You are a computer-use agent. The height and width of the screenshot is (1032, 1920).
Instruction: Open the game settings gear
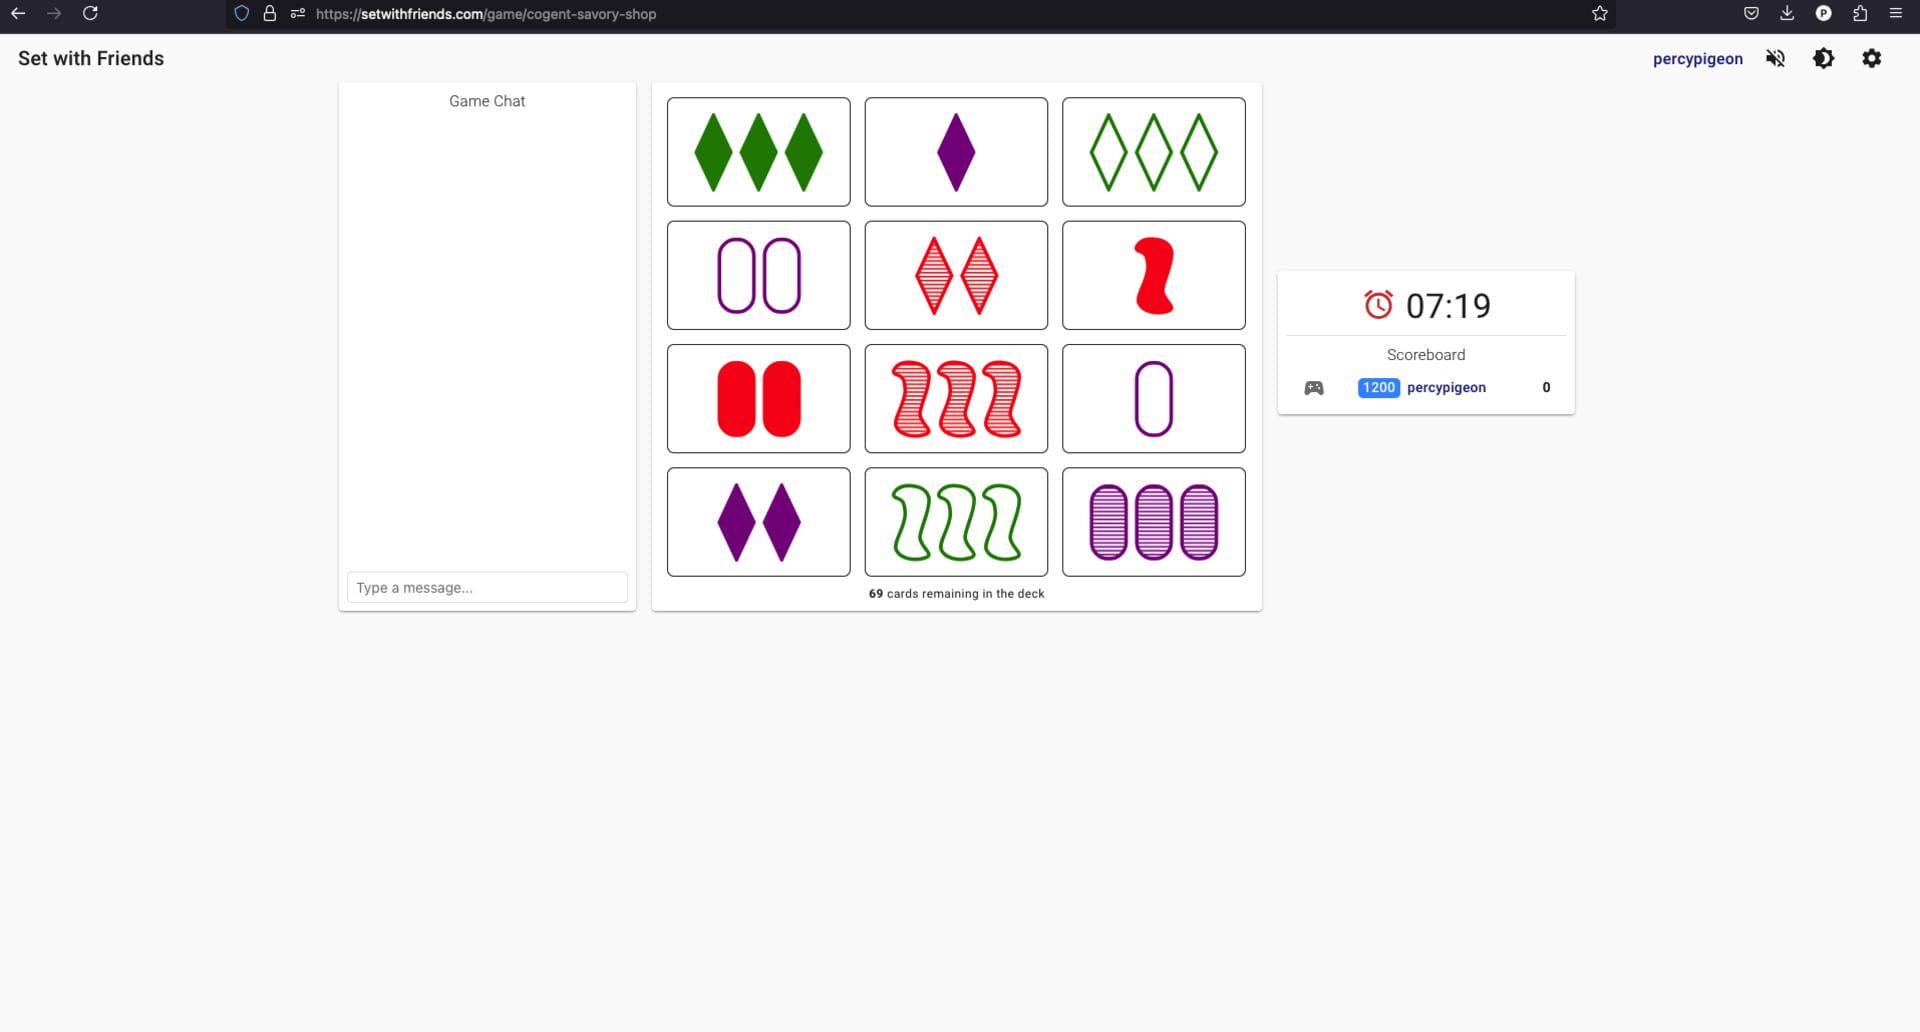1873,58
